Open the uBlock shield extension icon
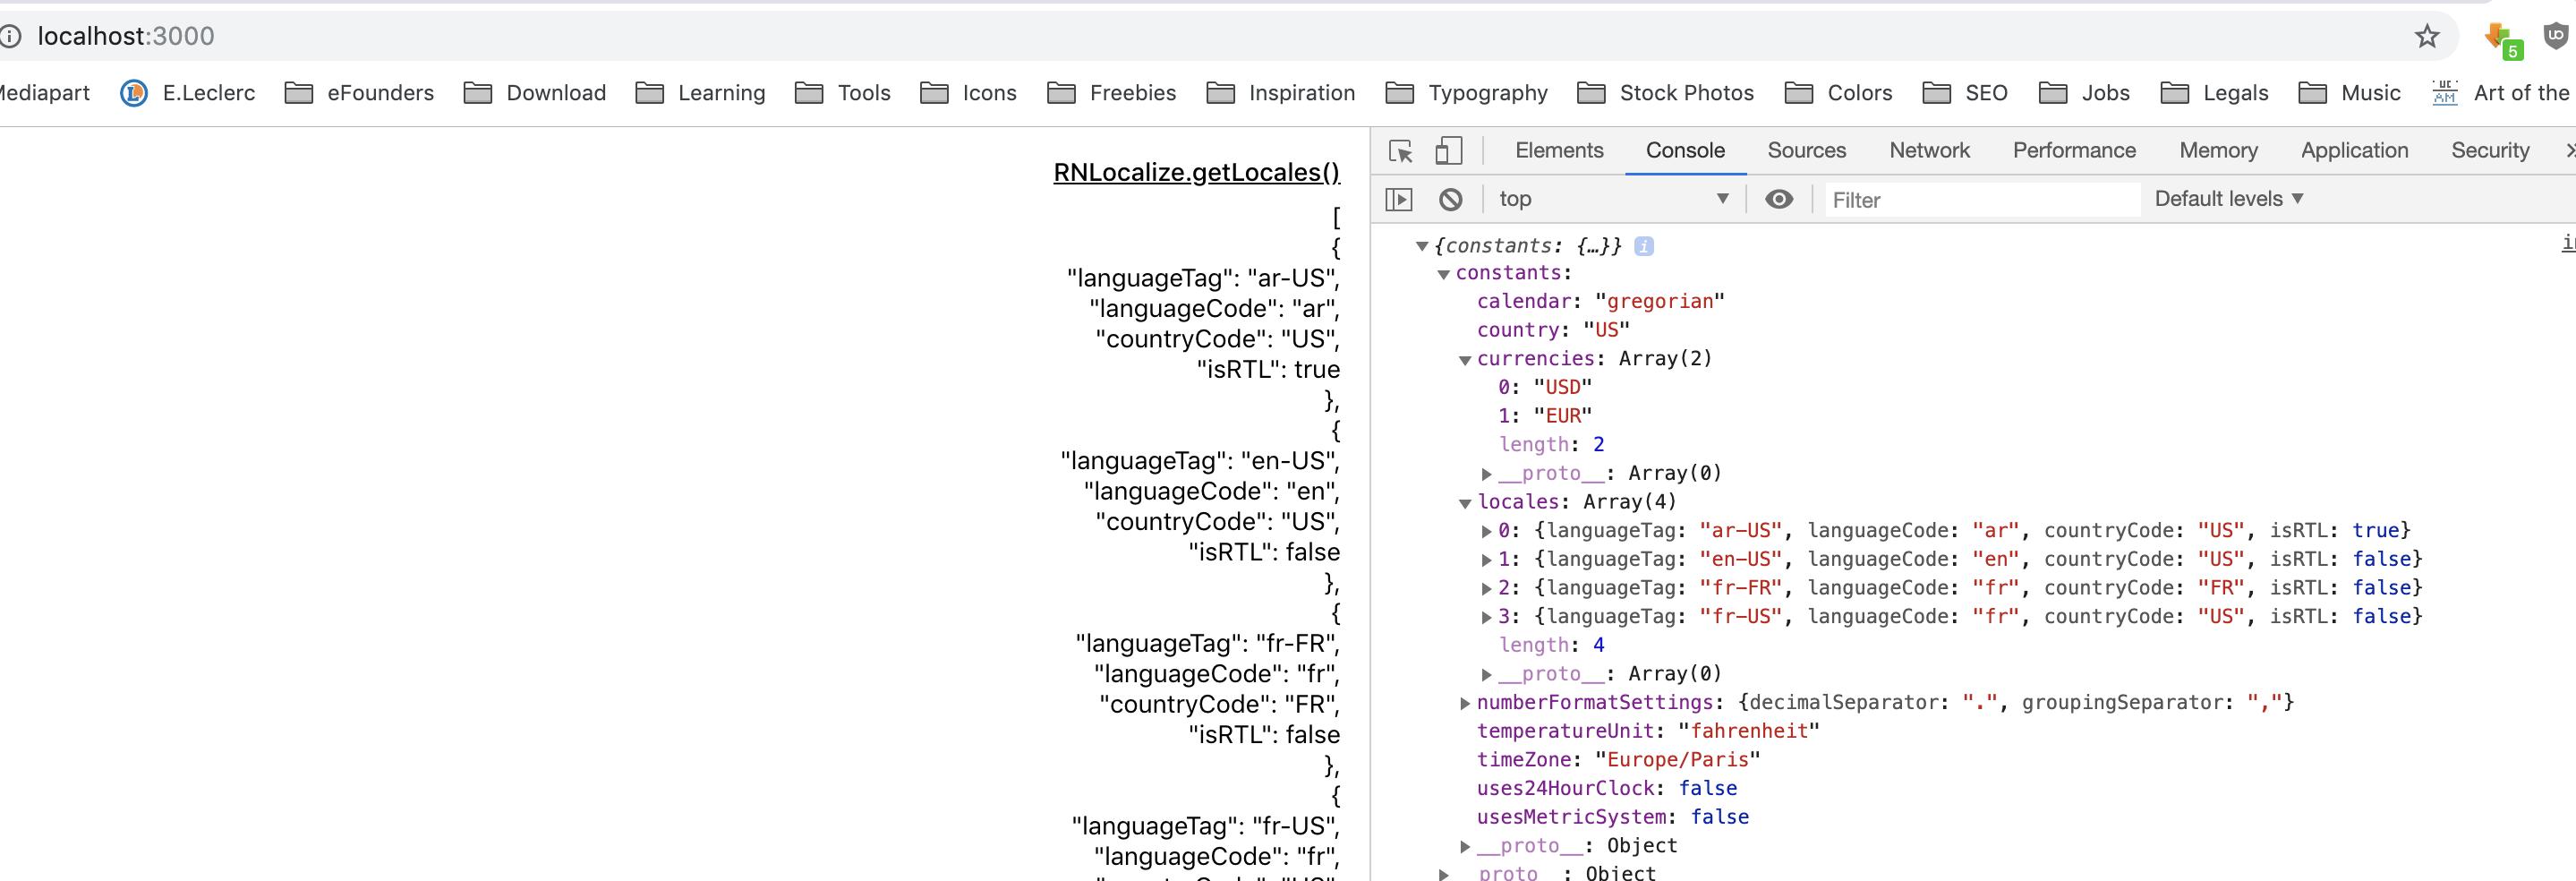The image size is (2576, 881). pos(2556,37)
